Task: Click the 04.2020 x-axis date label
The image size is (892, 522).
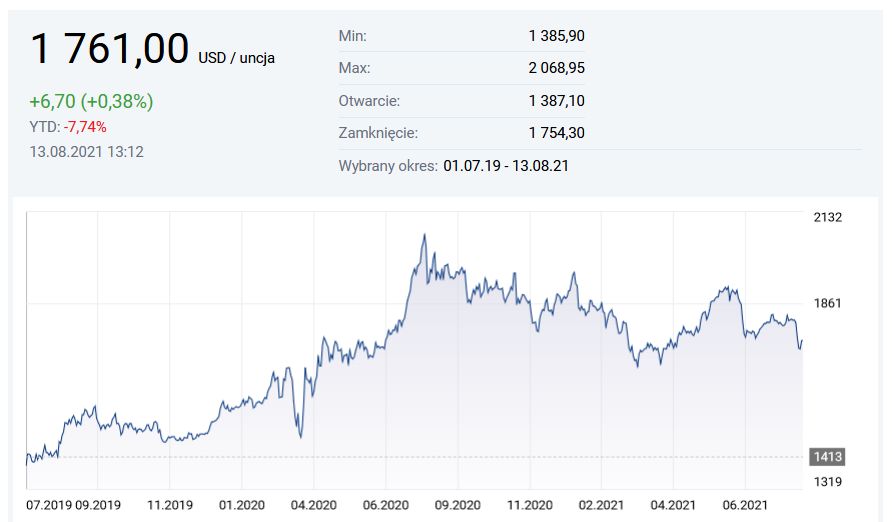Action: (x=312, y=504)
